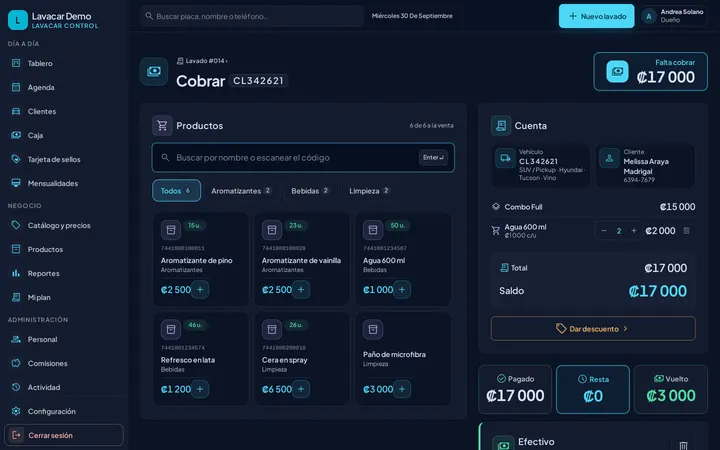Screen dimensions: 720x450
Task: Select the Aromatizantes filter tab
Action: [x=241, y=191]
